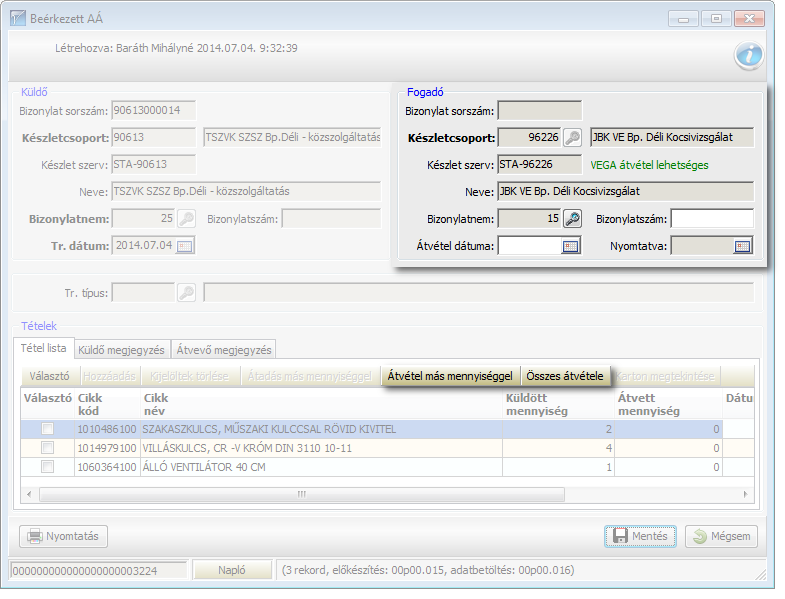Cancel with the Mégsem button

point(721,536)
